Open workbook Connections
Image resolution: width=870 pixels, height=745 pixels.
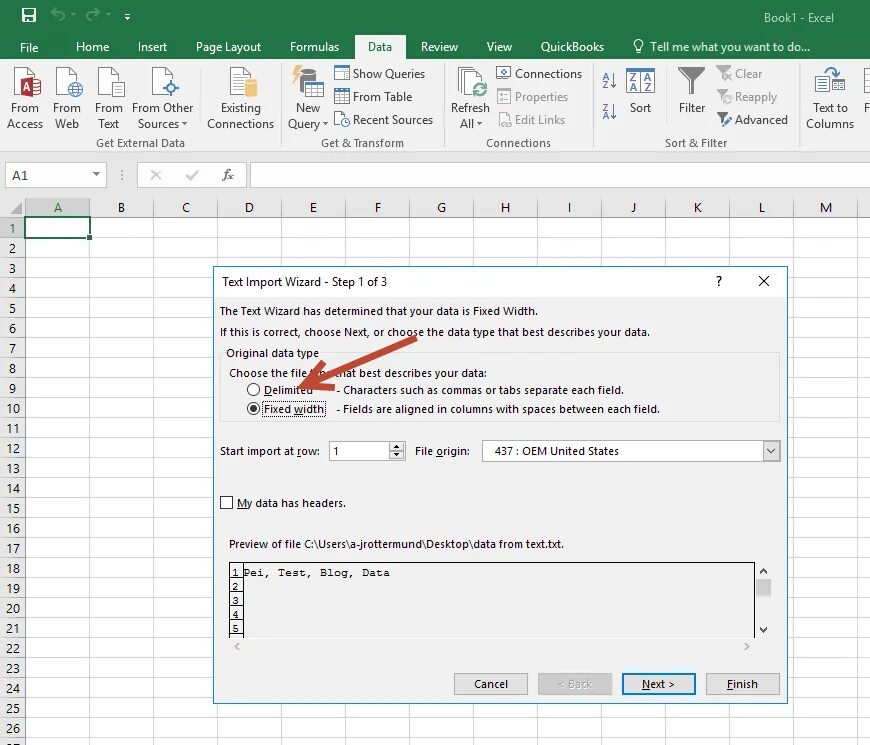click(x=539, y=74)
